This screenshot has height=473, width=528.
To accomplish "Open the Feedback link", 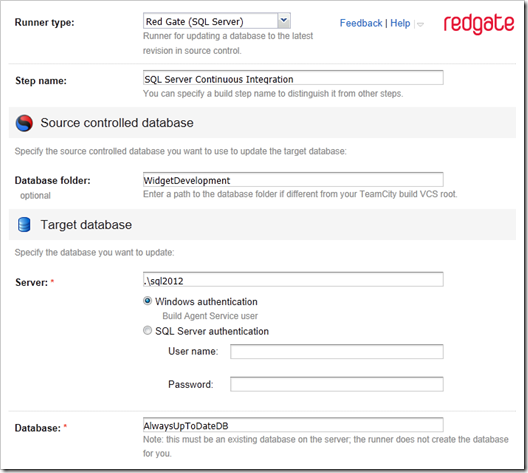I will 361,23.
